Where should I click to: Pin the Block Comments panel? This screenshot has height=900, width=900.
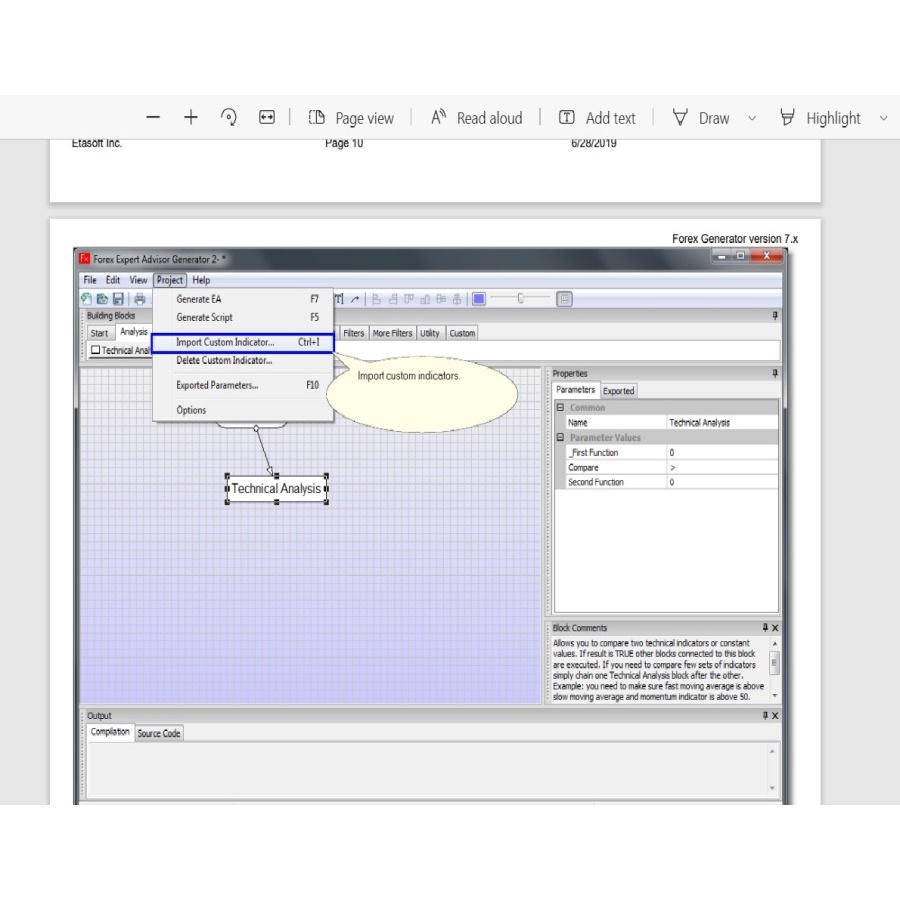click(765, 627)
